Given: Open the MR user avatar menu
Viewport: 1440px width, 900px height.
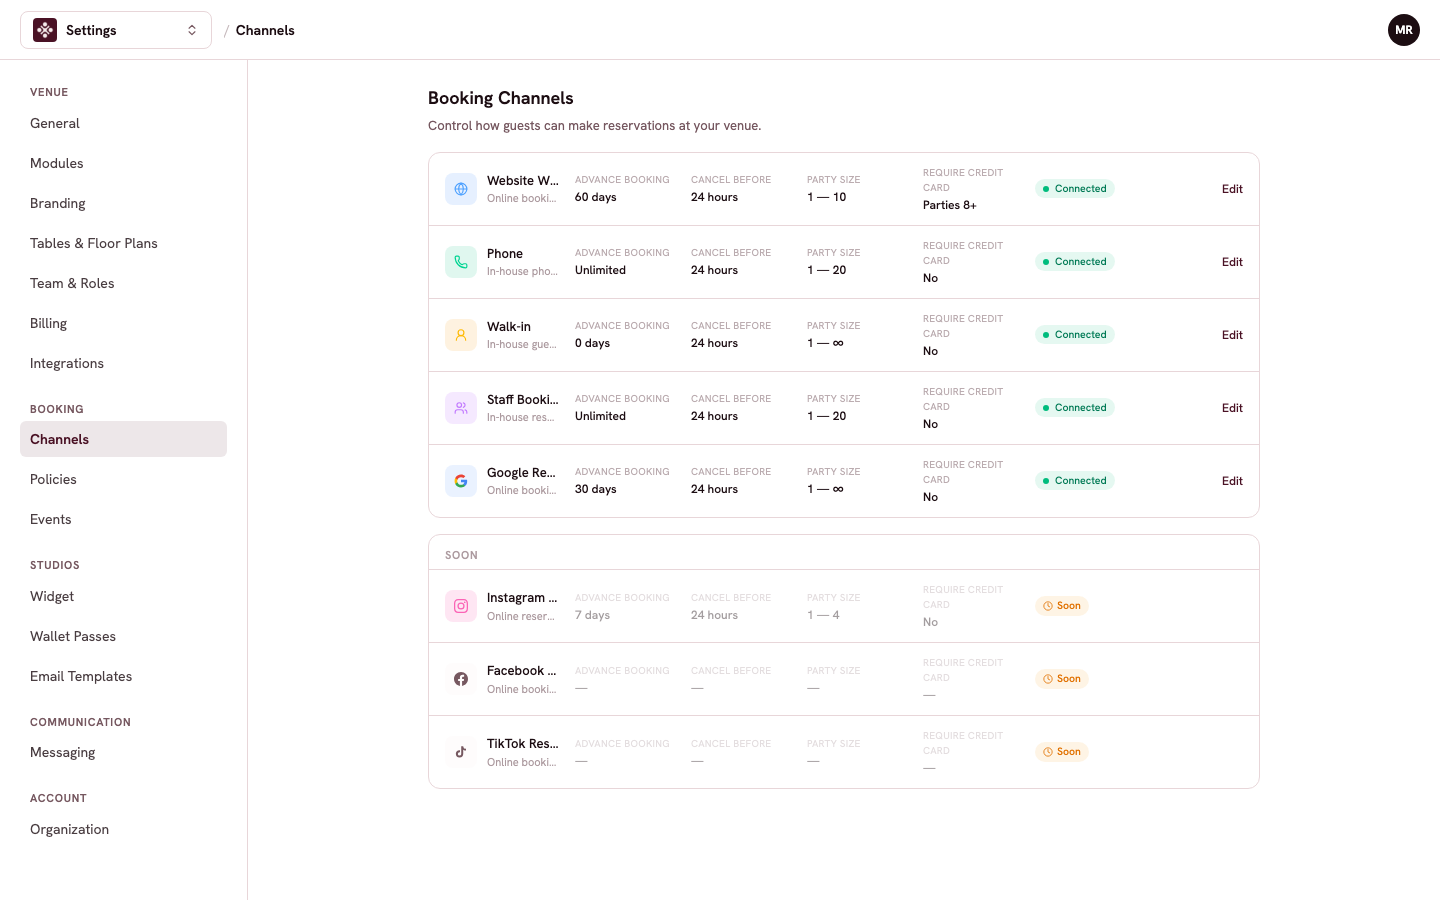Looking at the screenshot, I should 1404,30.
